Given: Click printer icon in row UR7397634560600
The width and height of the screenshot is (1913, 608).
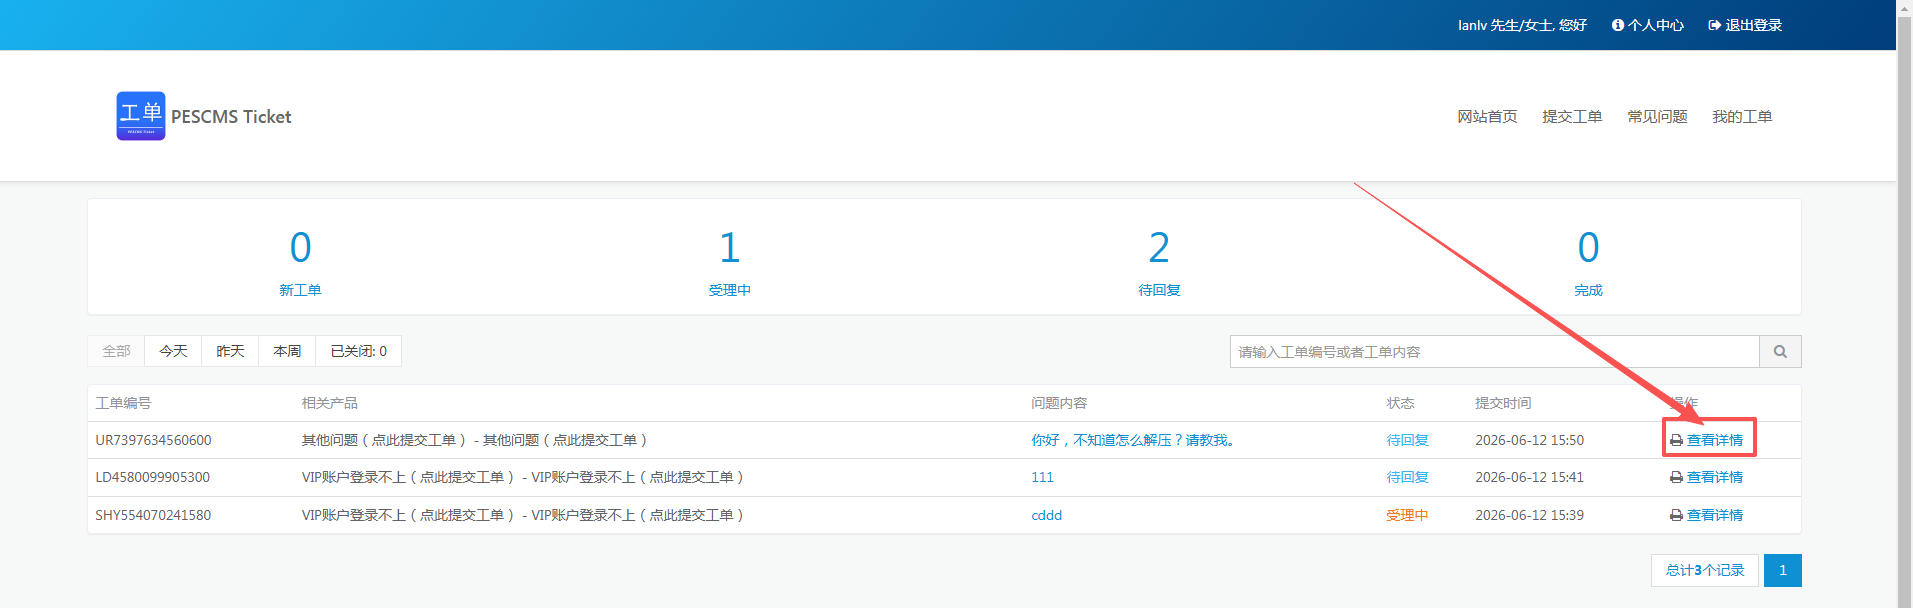Looking at the screenshot, I should click(1676, 440).
